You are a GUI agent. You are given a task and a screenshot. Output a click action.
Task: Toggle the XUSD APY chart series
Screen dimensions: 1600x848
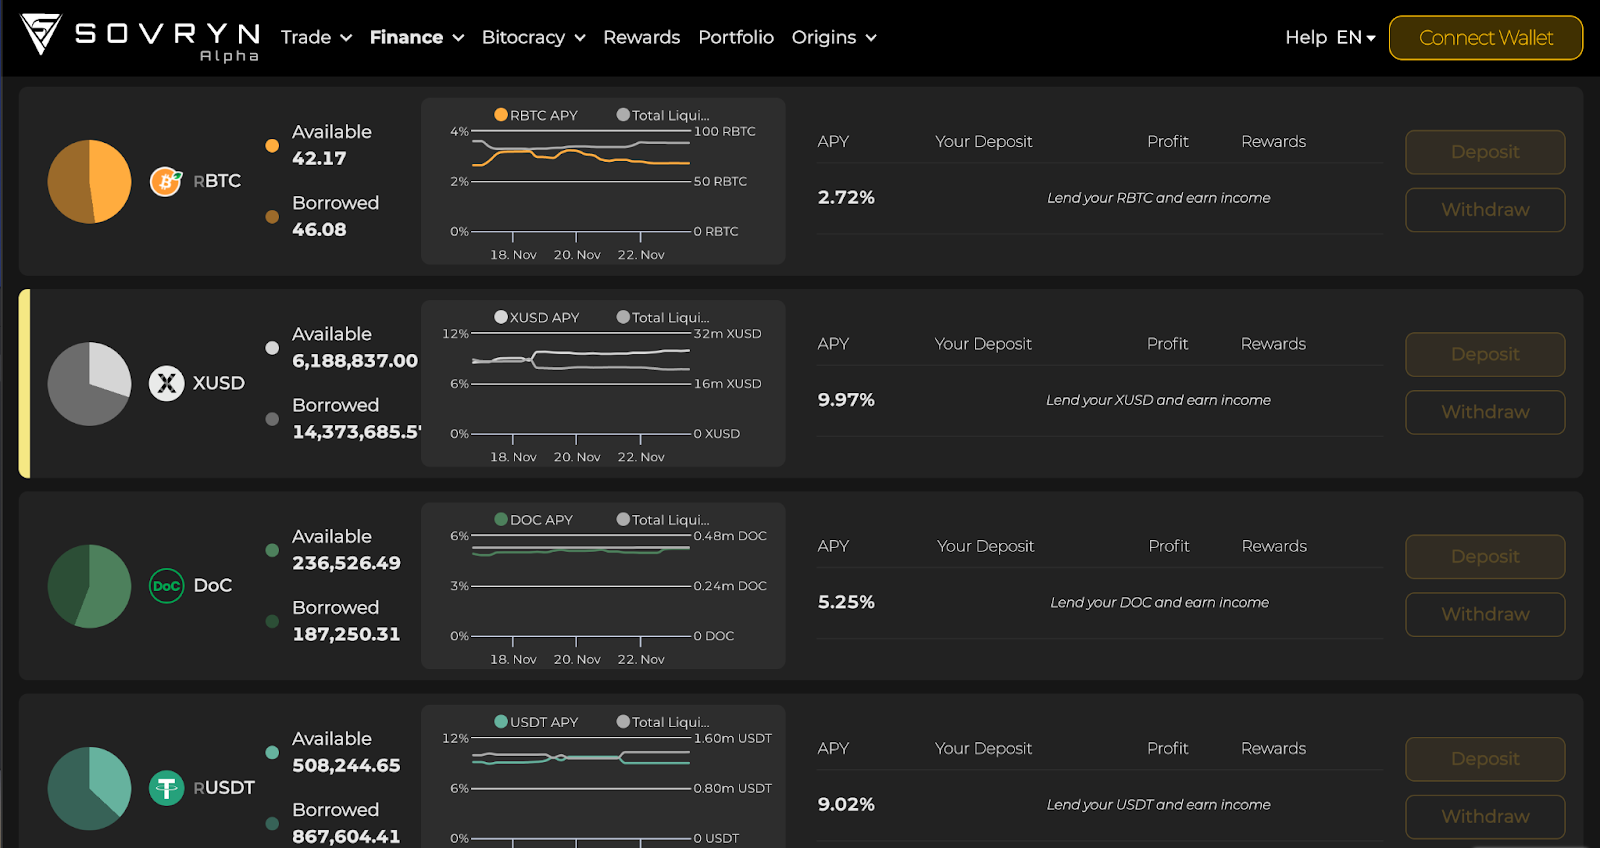click(x=537, y=317)
